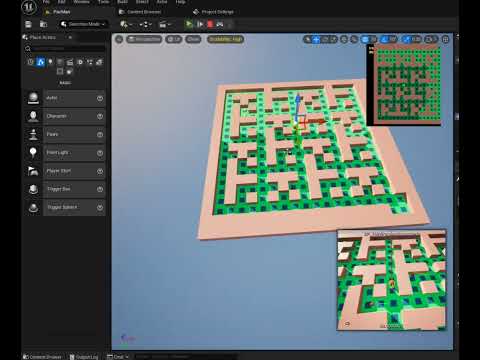Open the Add content dropdown in toolbar

tap(126, 24)
